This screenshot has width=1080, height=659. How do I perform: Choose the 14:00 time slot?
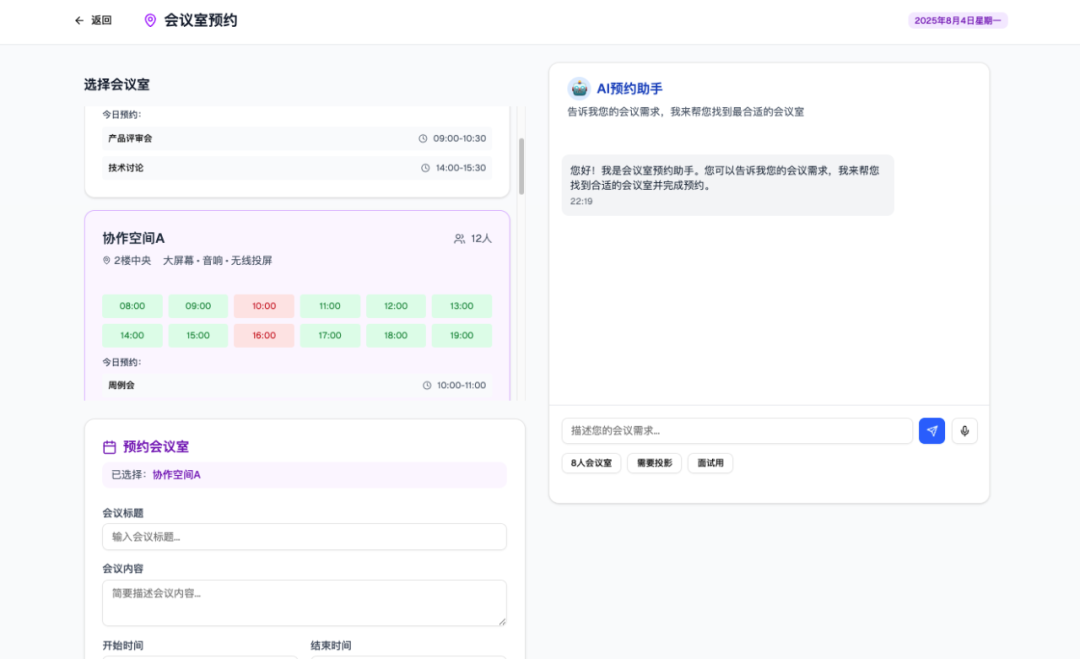coord(132,335)
